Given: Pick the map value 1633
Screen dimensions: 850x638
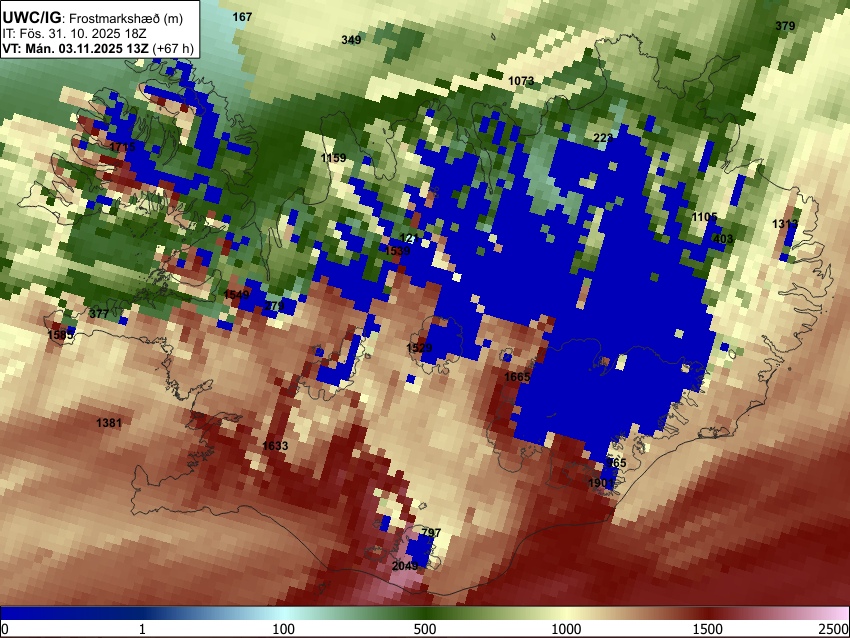Looking at the screenshot, I should [x=275, y=446].
